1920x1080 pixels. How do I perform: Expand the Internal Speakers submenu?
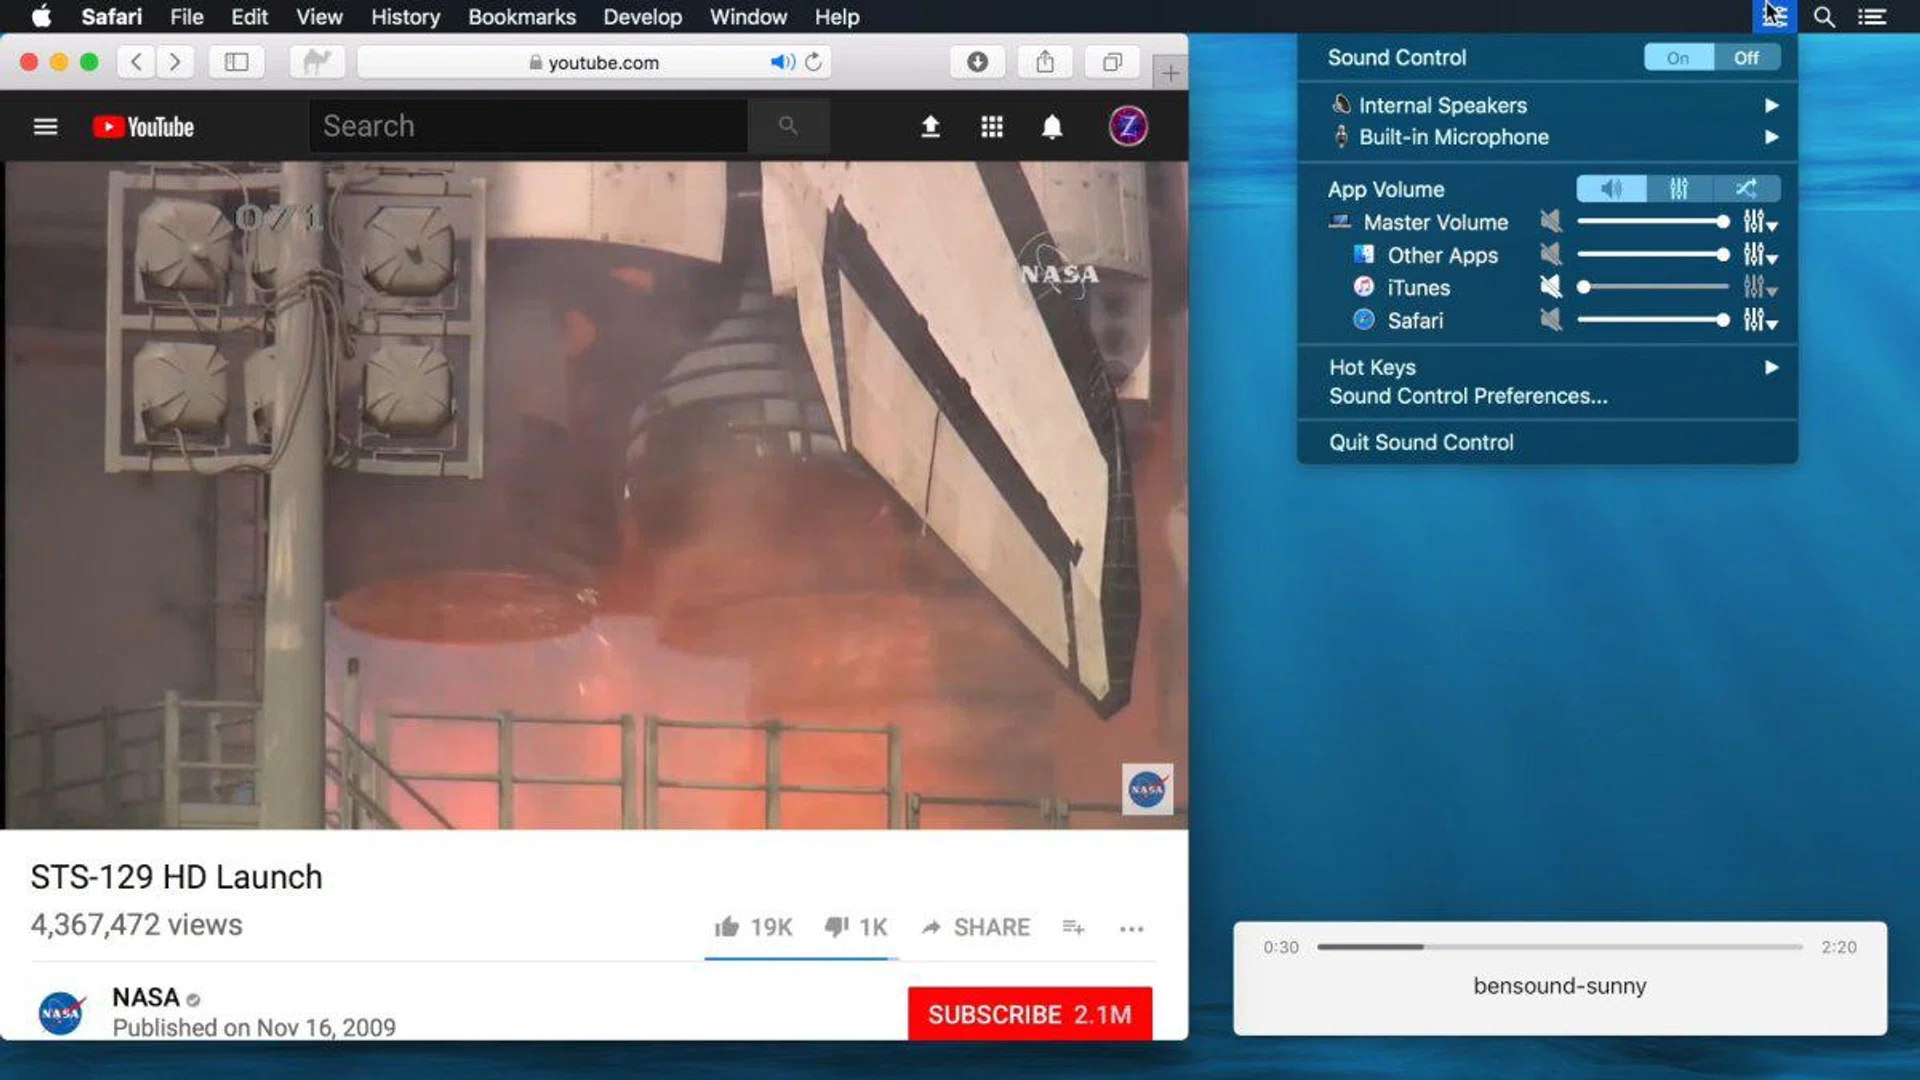click(1770, 106)
